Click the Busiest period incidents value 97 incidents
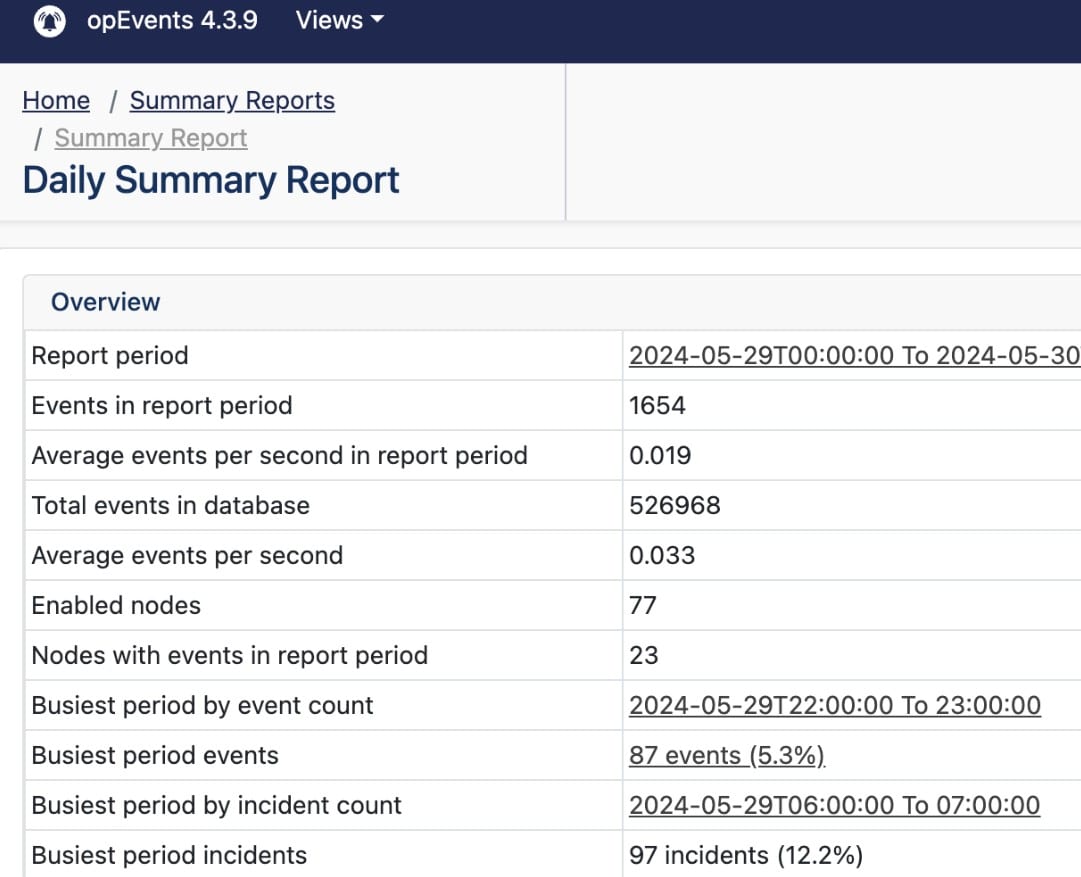Viewport: 1081px width, 877px height. click(x=745, y=855)
